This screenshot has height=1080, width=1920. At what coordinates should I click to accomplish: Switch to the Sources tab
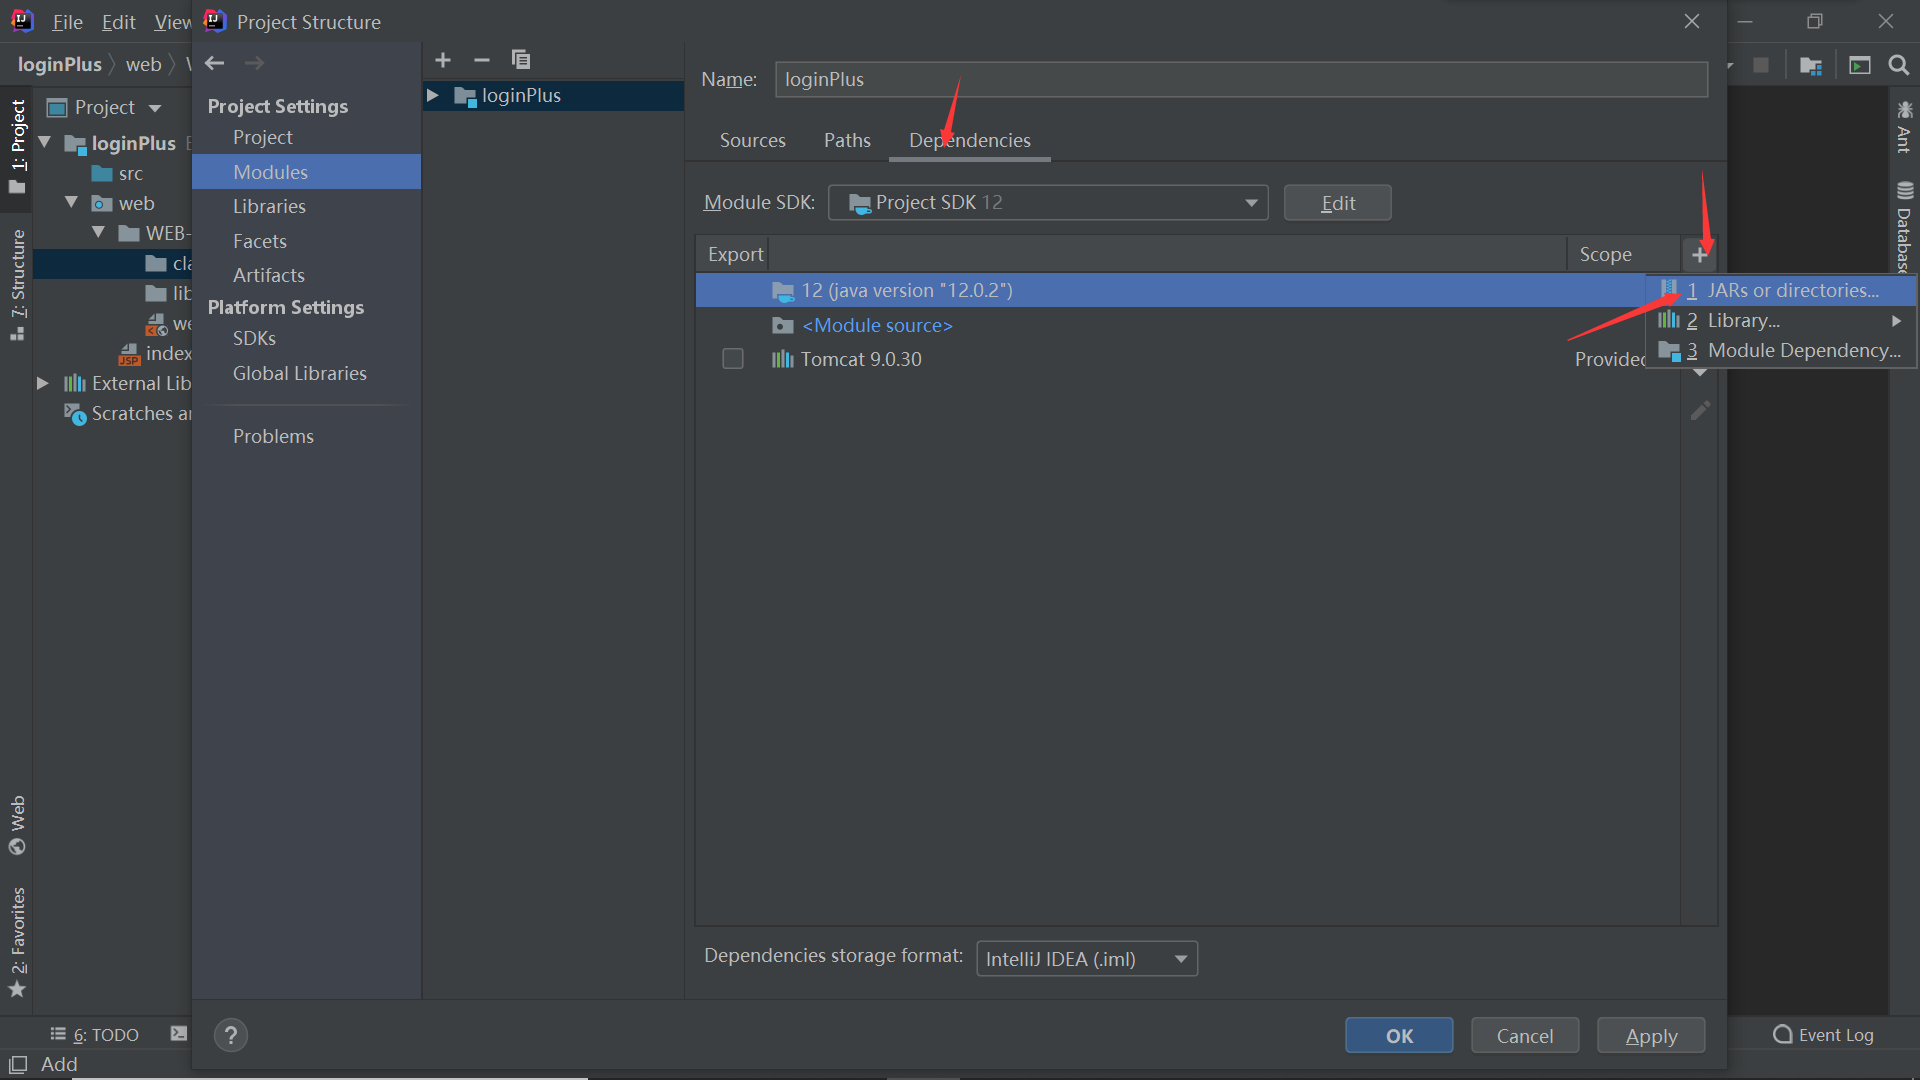[x=752, y=141]
